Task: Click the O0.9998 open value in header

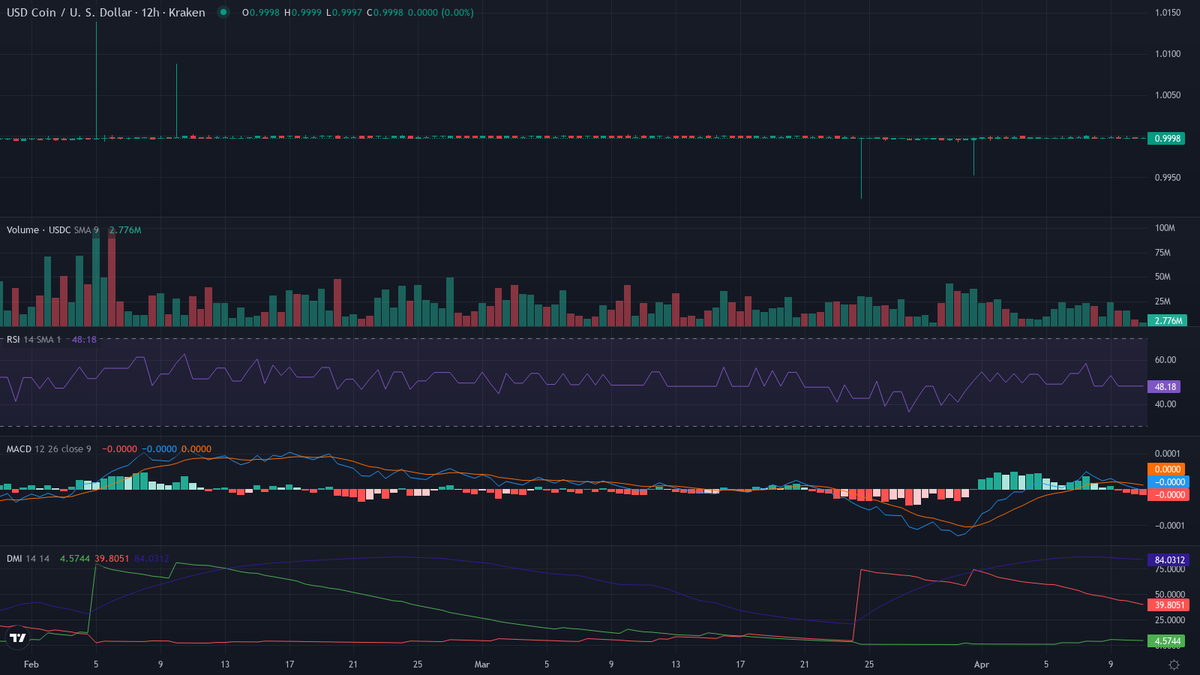Action: pos(260,12)
